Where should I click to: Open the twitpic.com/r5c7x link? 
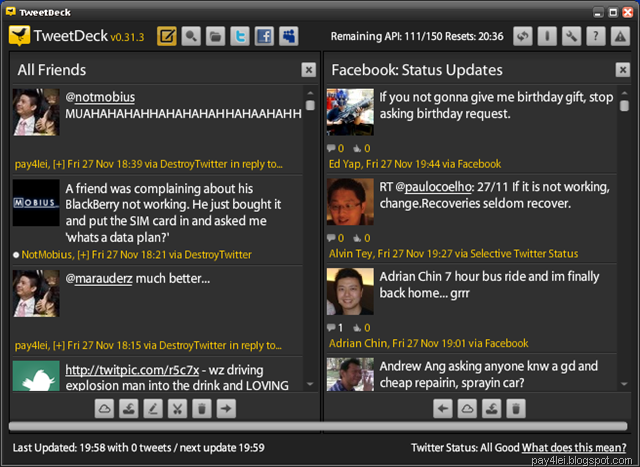(132, 370)
